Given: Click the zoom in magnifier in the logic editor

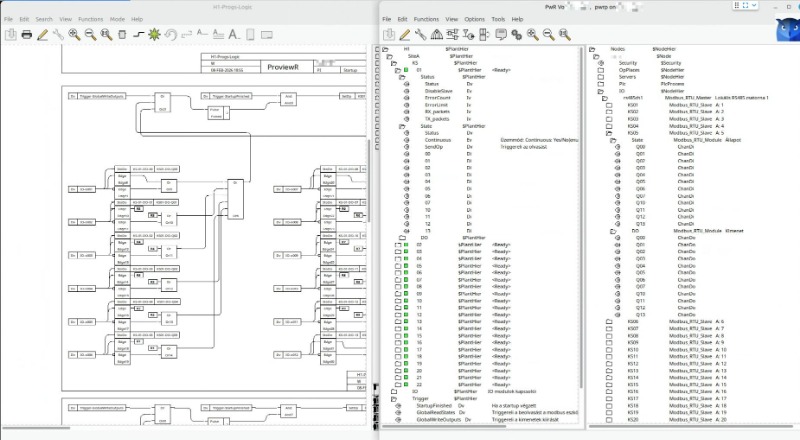Looking at the screenshot, I should (75, 34).
